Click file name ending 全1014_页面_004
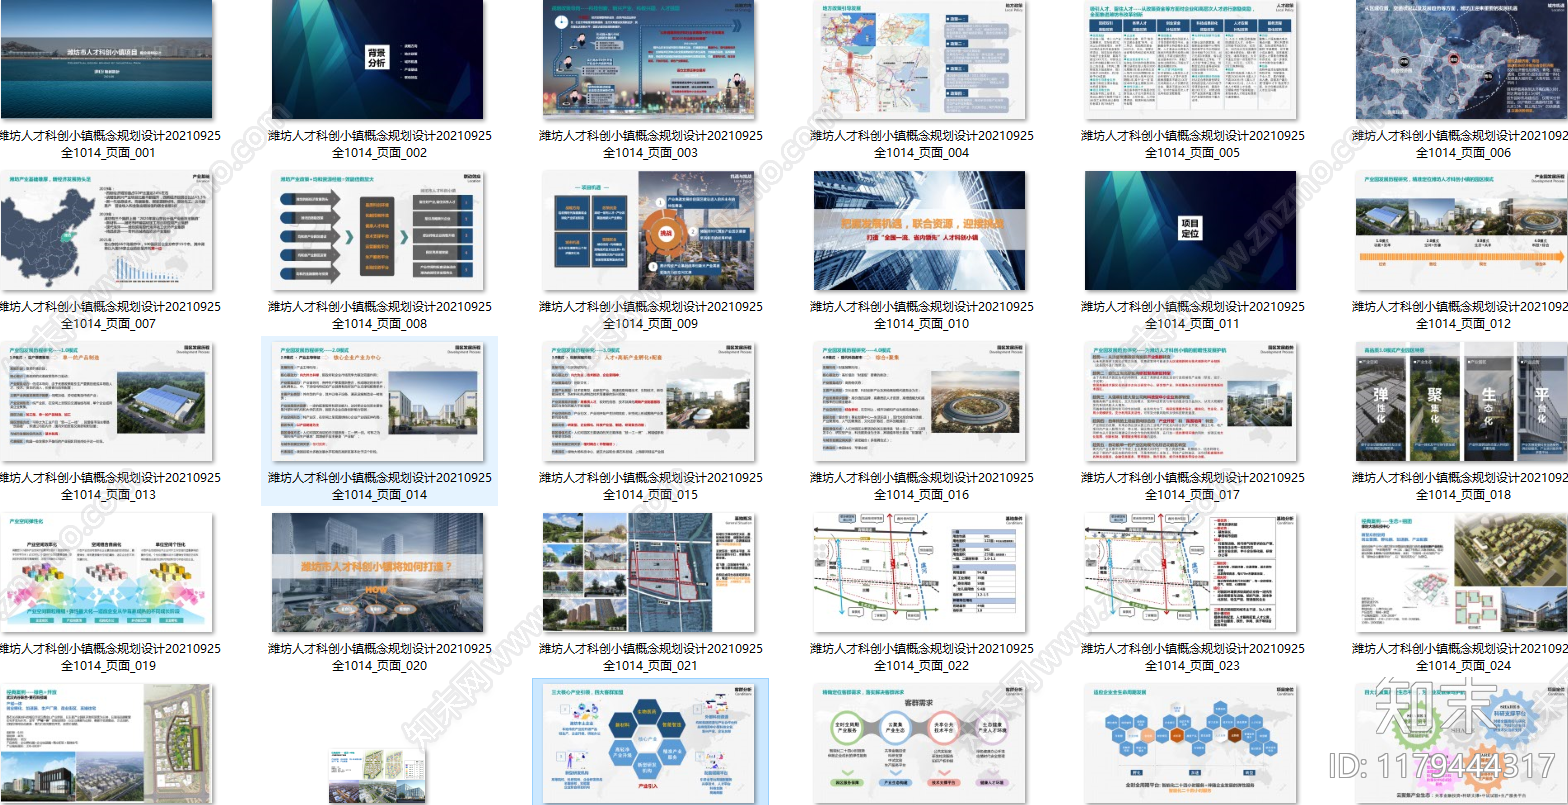Viewport: 1568px width, 805px height. tap(921, 144)
